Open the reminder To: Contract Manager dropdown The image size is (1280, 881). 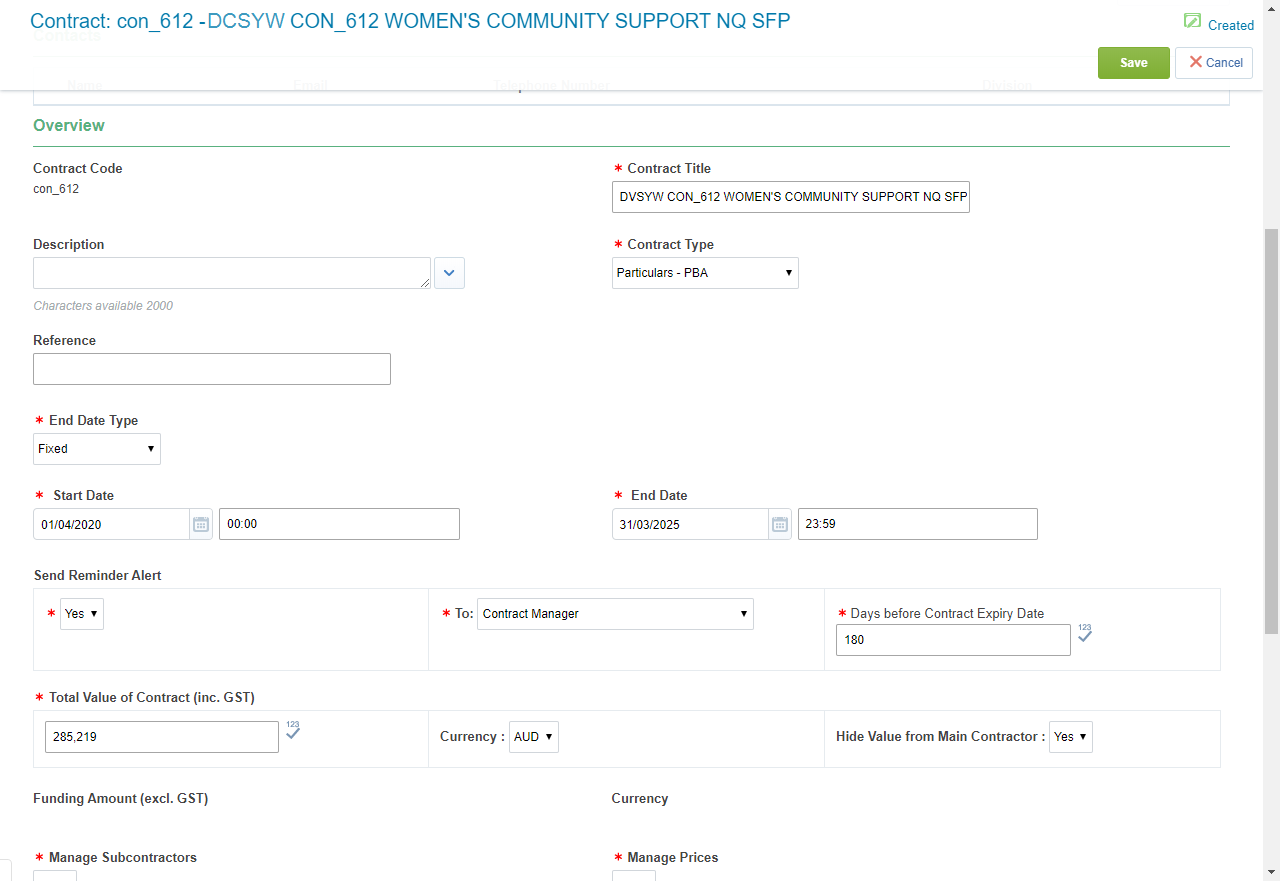(x=615, y=614)
